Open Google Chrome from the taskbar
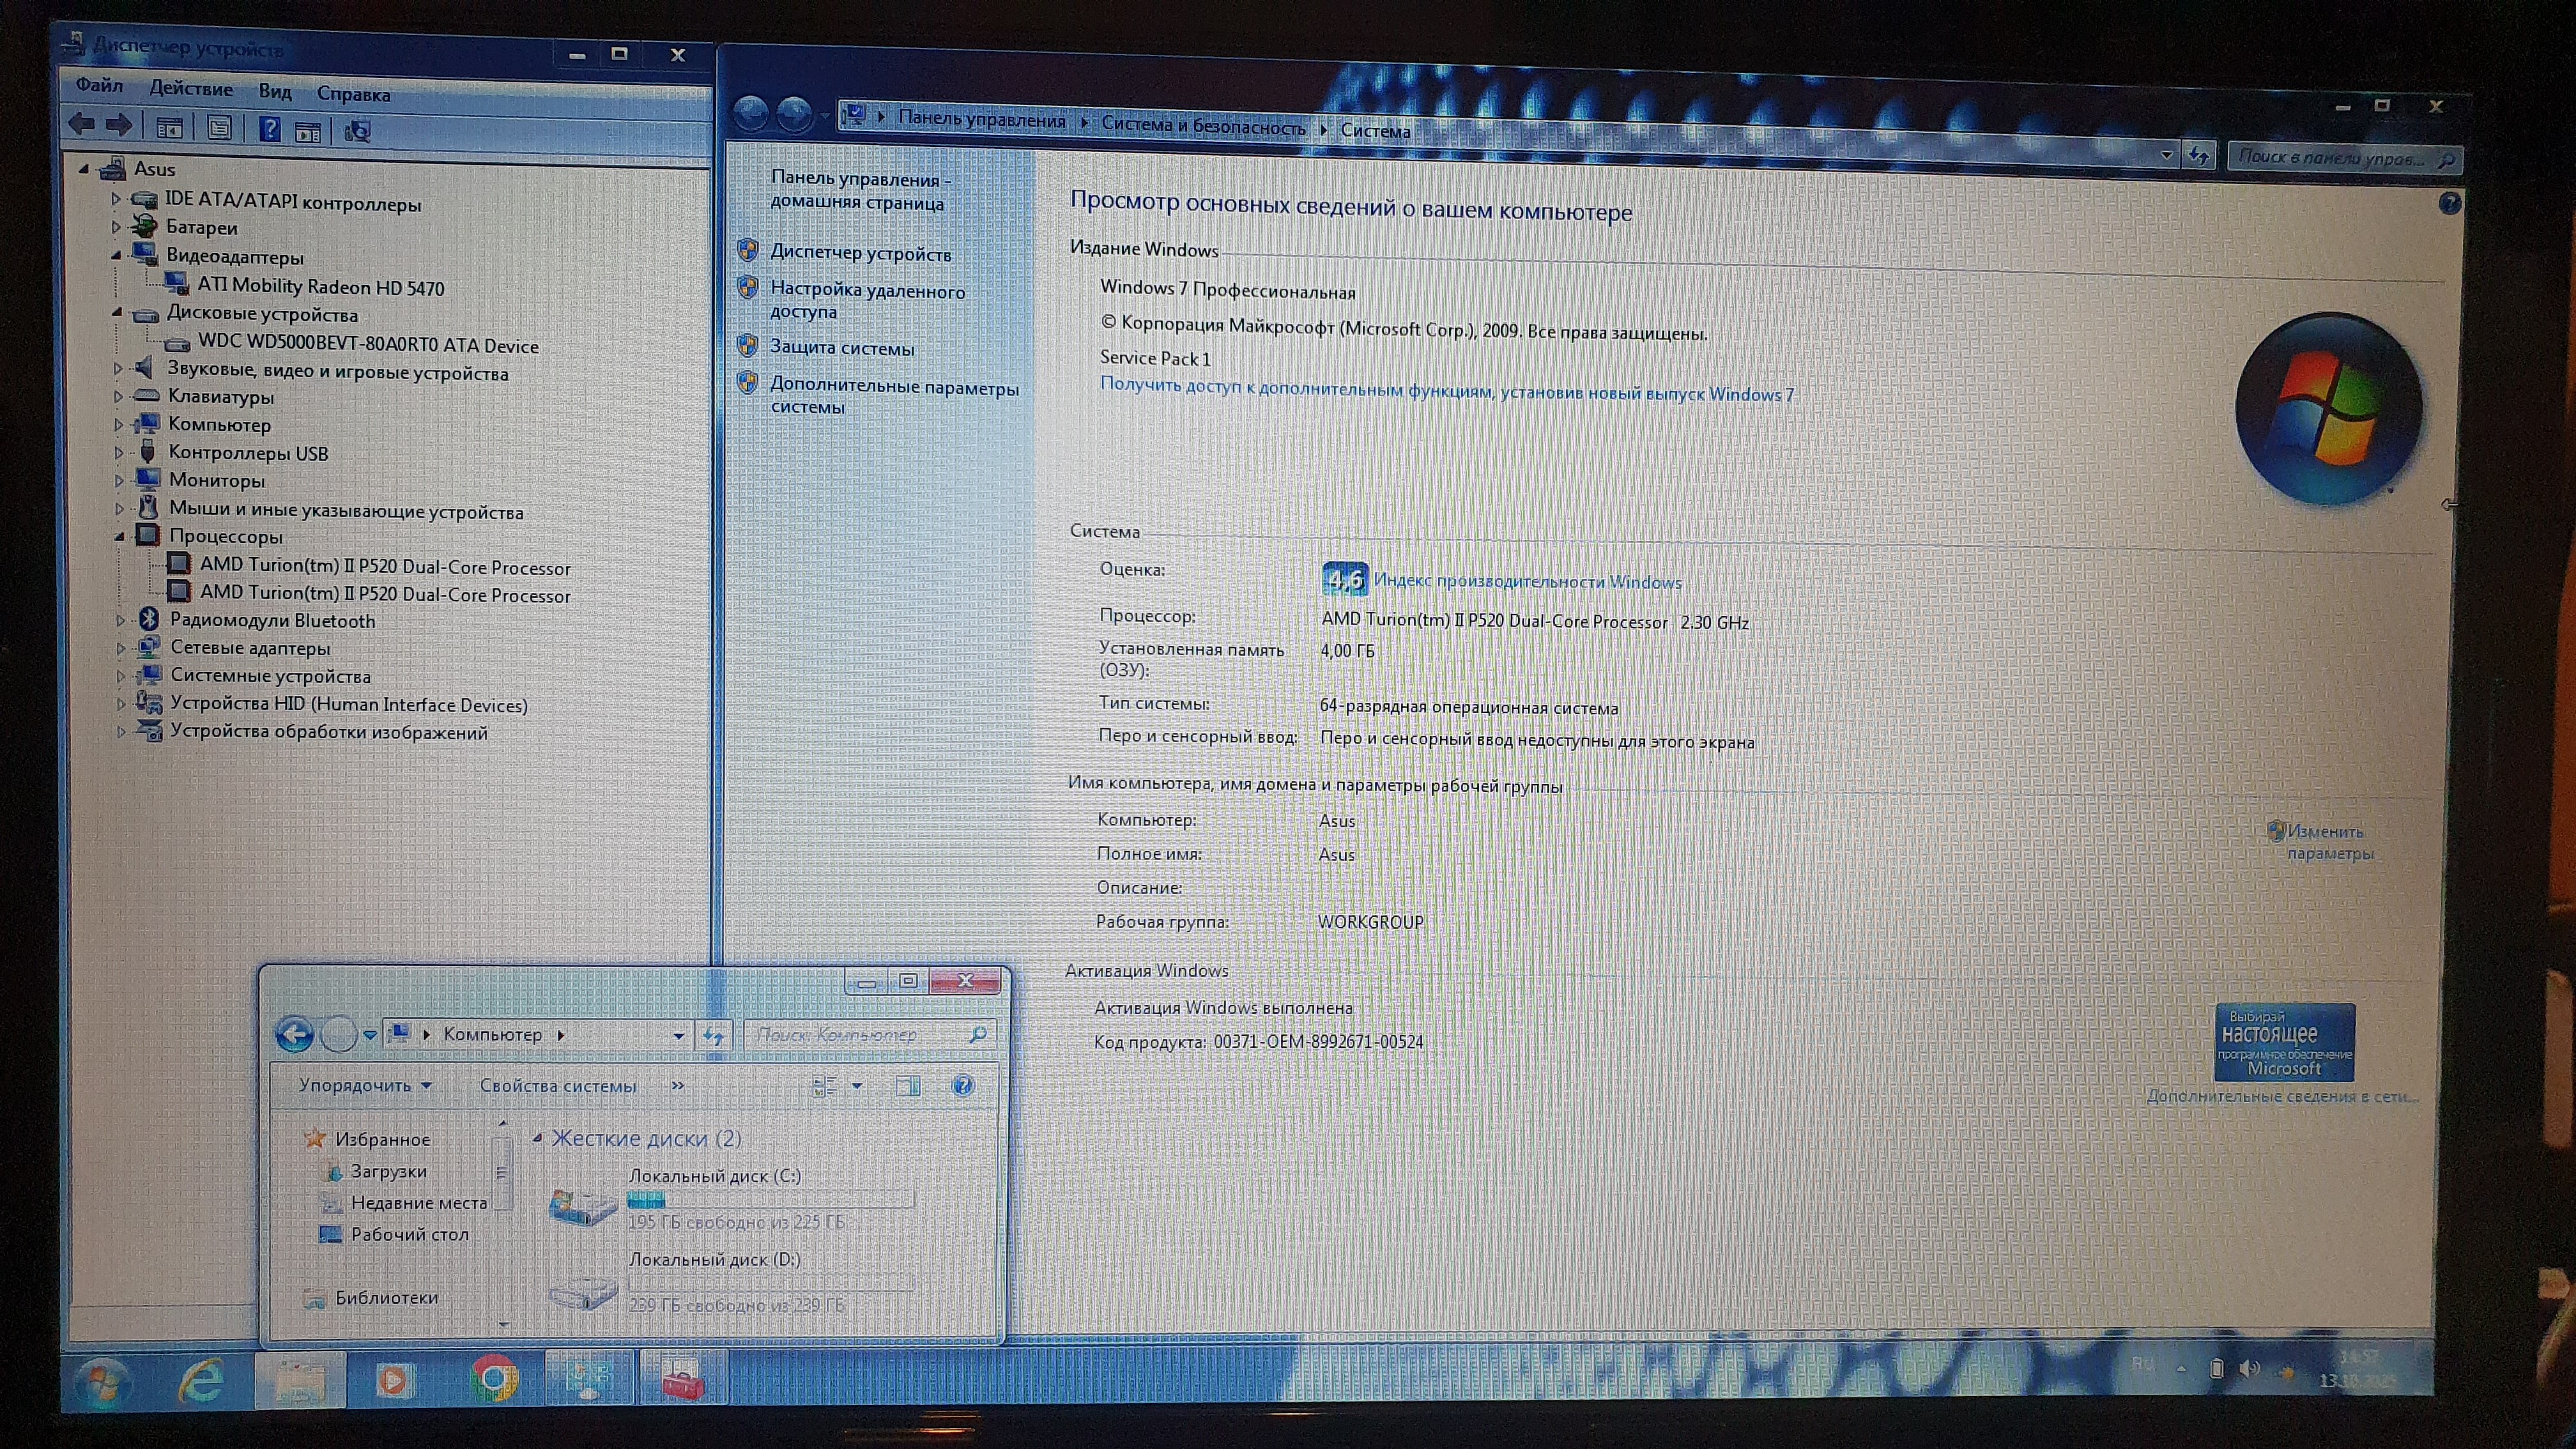Image resolution: width=2576 pixels, height=1449 pixels. (x=494, y=1379)
